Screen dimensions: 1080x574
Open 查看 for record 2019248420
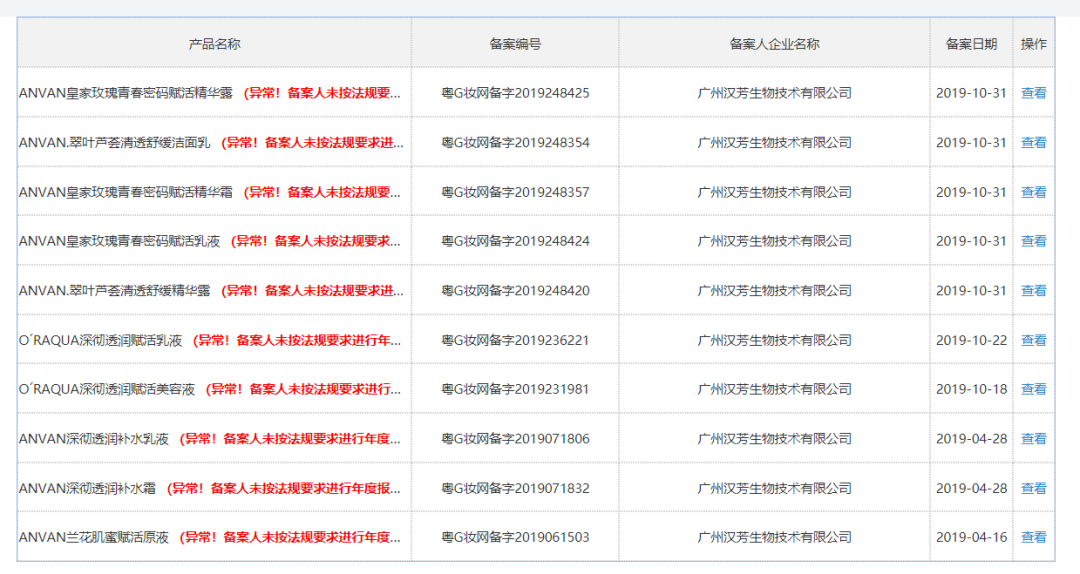click(1033, 291)
